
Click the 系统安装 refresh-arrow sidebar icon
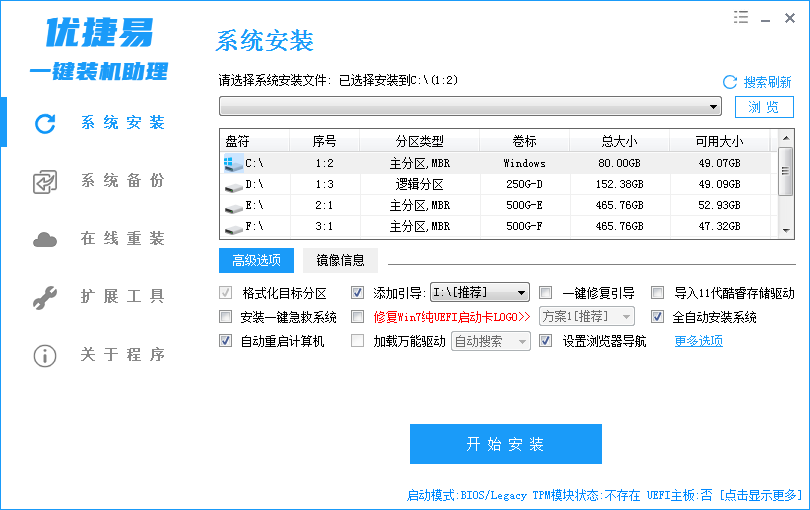45,123
